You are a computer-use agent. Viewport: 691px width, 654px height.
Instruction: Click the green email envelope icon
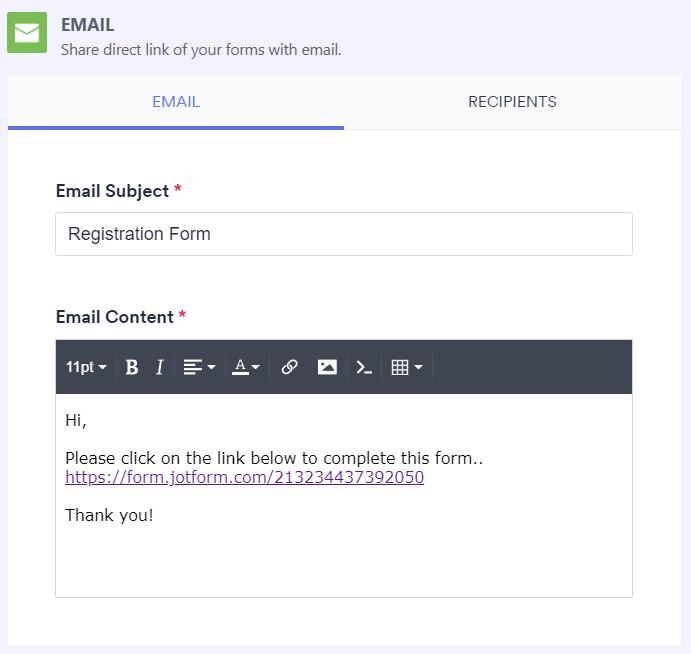click(27, 34)
